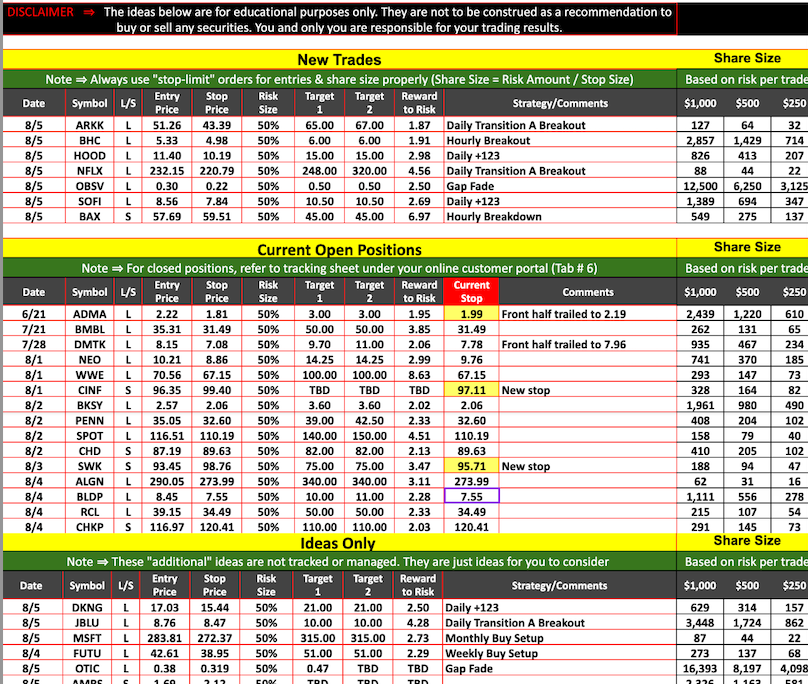Click the outlined BLDP current stop cell 7.55
The height and width of the screenshot is (684, 808).
pyautogui.click(x=471, y=496)
